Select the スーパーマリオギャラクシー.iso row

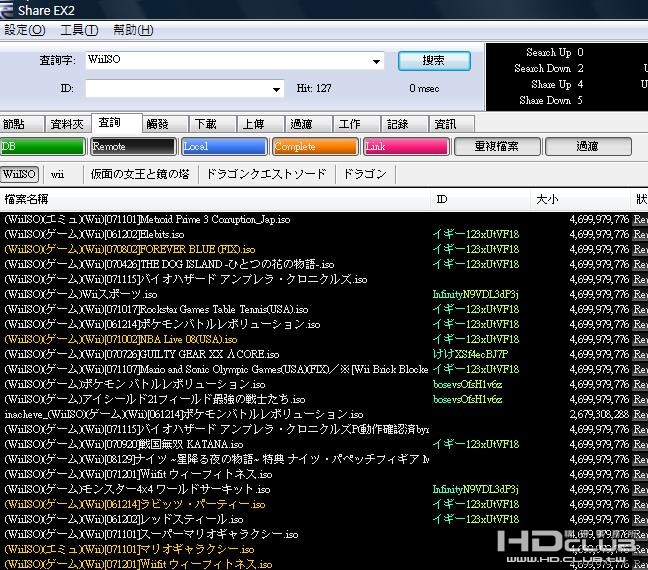click(324, 534)
